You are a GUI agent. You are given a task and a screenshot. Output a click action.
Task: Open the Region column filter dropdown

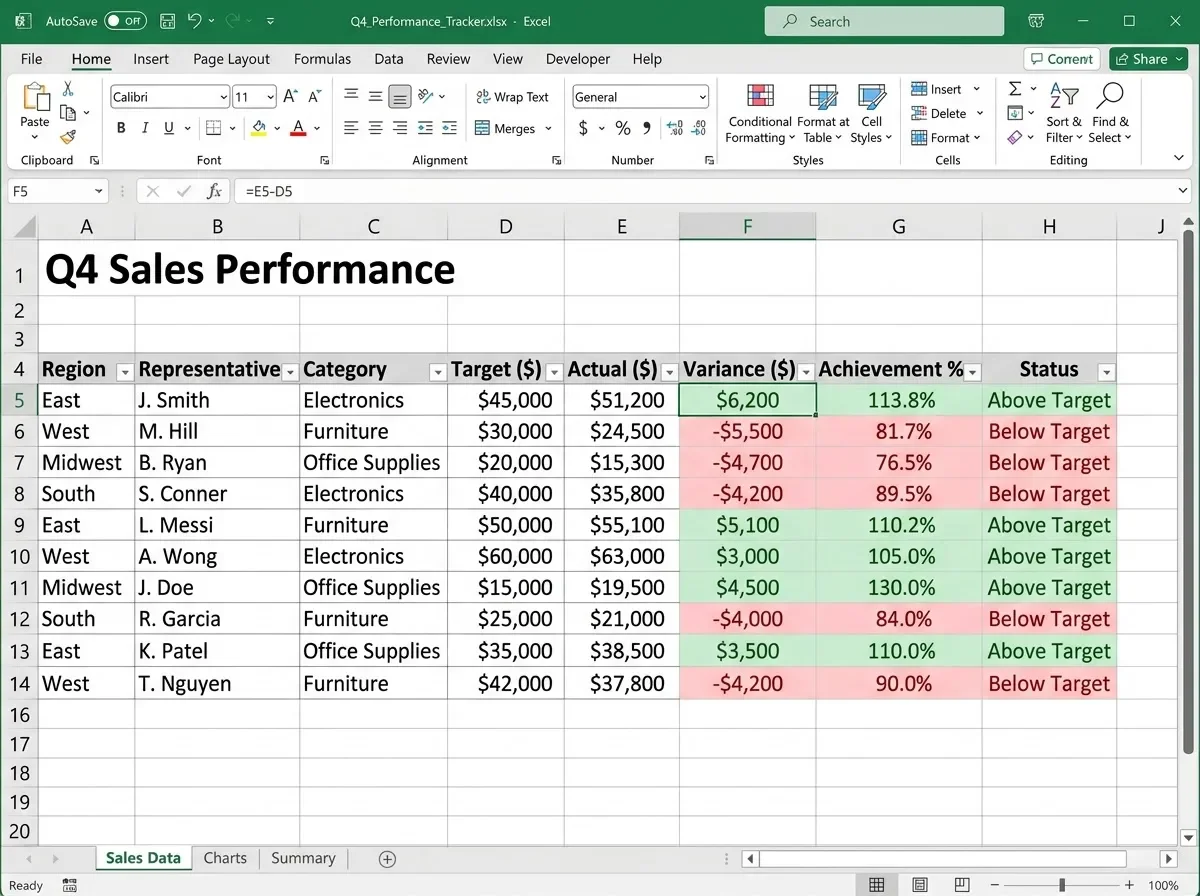(125, 372)
